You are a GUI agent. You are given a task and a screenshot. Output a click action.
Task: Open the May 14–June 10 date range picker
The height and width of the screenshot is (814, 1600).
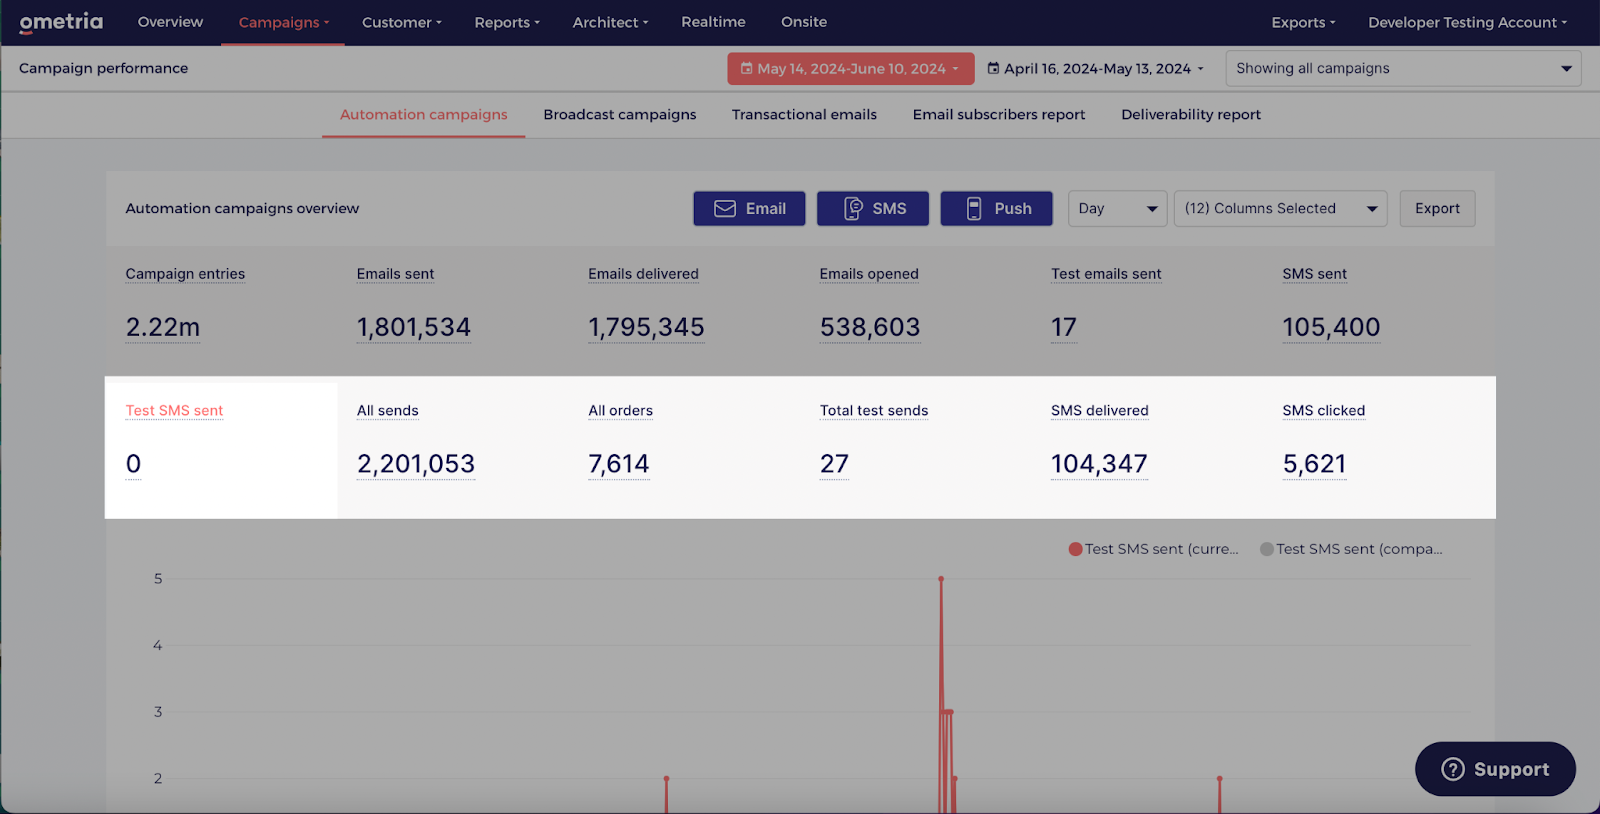point(850,68)
